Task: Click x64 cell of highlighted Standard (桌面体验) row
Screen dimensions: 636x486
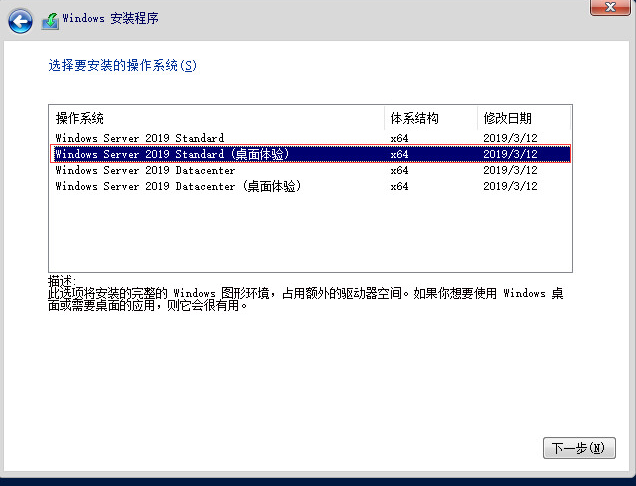Action: point(400,154)
